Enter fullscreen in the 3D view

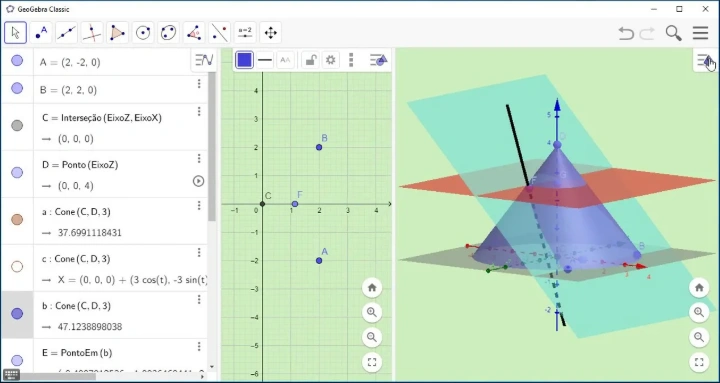click(x=699, y=362)
